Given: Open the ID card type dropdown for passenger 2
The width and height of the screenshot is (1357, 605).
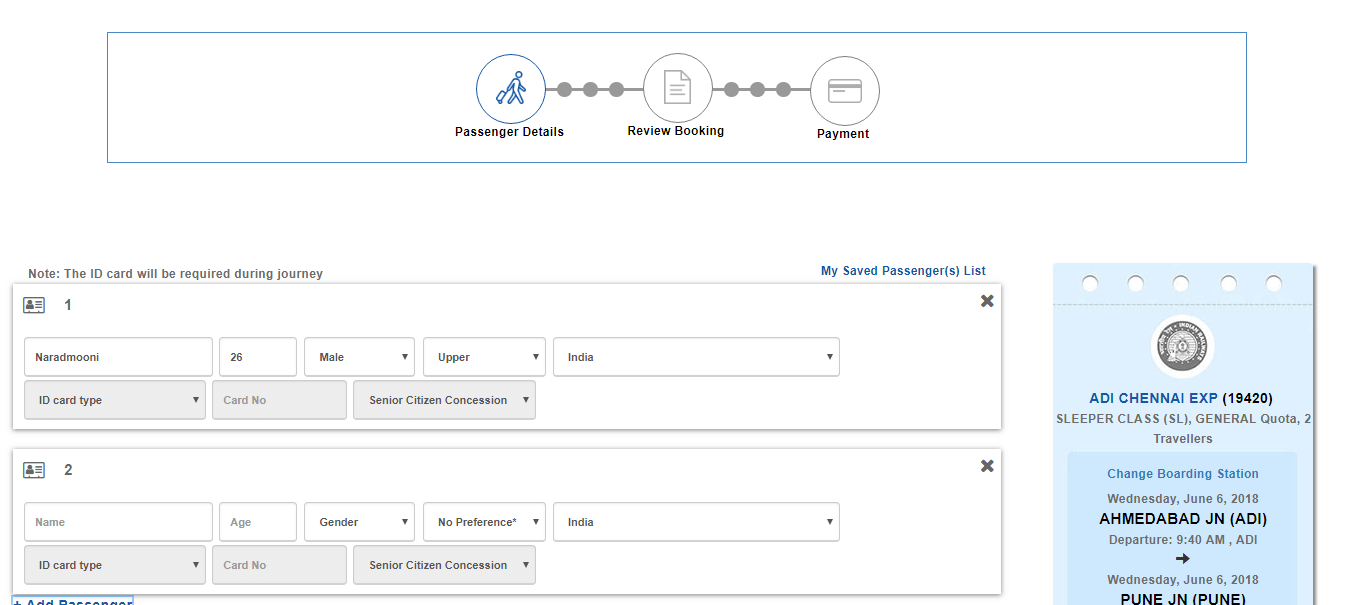Looking at the screenshot, I should click(x=114, y=564).
